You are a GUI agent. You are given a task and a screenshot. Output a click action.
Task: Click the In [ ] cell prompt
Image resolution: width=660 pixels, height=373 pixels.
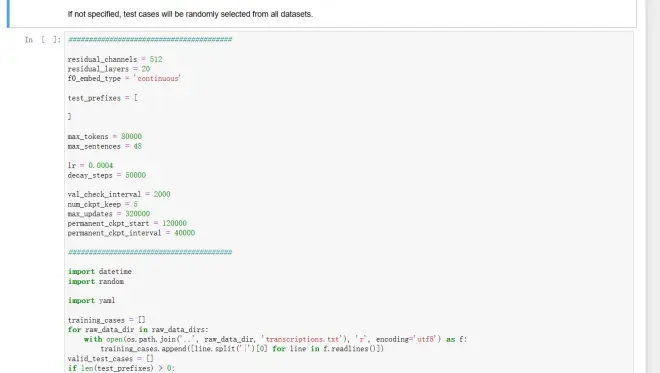(x=43, y=40)
